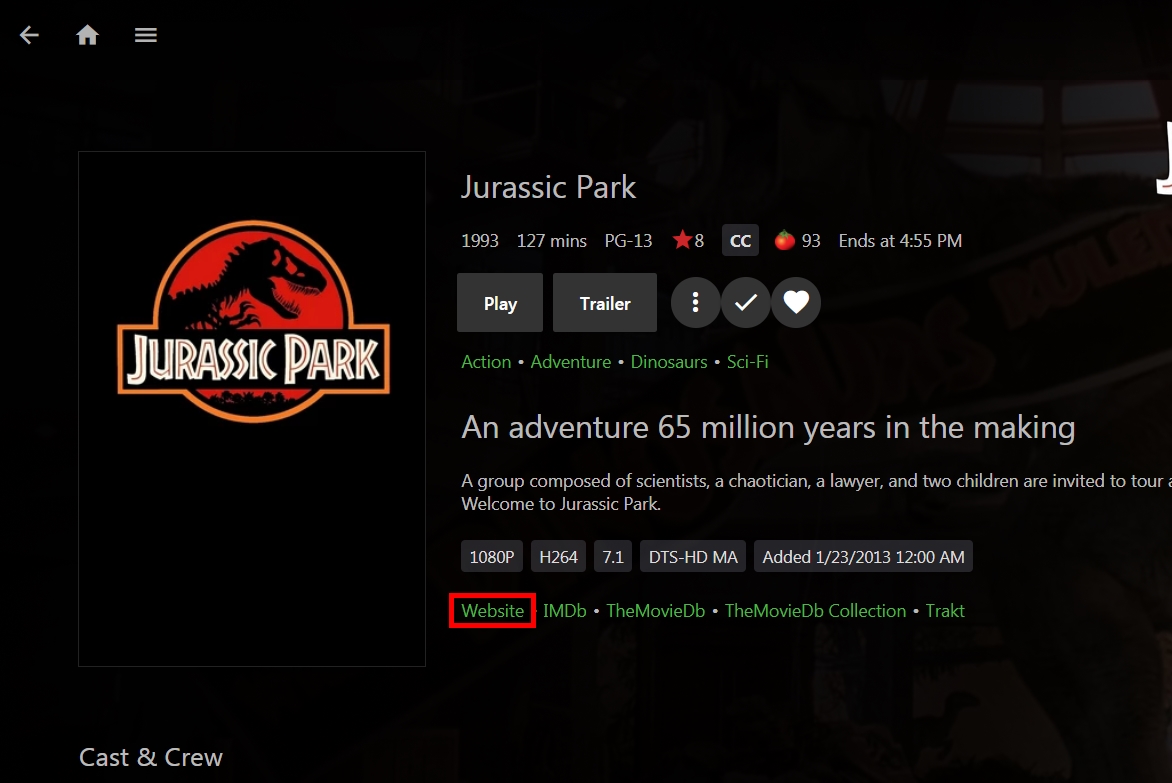The image size is (1172, 783).
Task: Click the CC closed captions badge
Action: (x=741, y=241)
